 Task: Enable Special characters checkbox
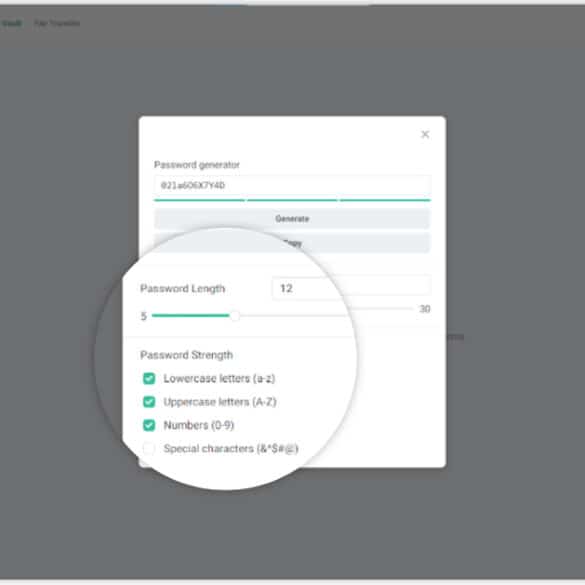(149, 448)
